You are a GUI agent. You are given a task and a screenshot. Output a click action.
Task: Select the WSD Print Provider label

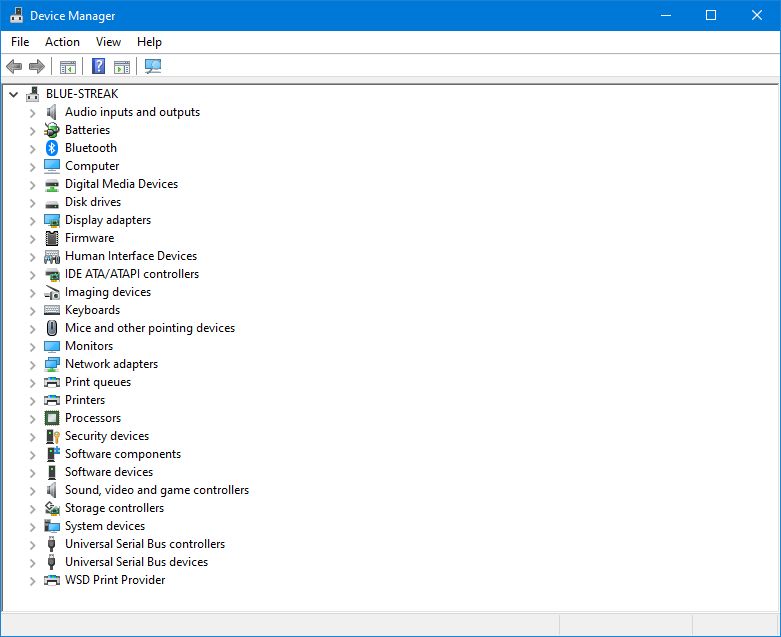pyautogui.click(x=115, y=580)
